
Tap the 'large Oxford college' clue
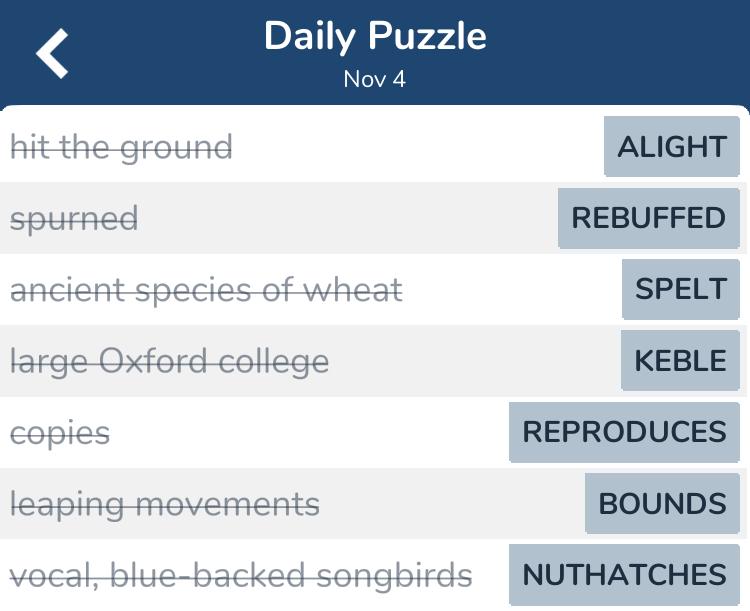click(x=170, y=362)
